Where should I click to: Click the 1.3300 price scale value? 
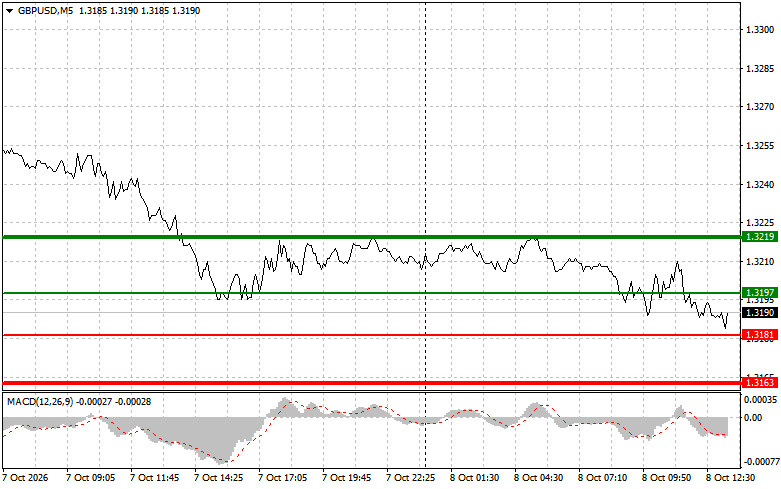click(760, 29)
